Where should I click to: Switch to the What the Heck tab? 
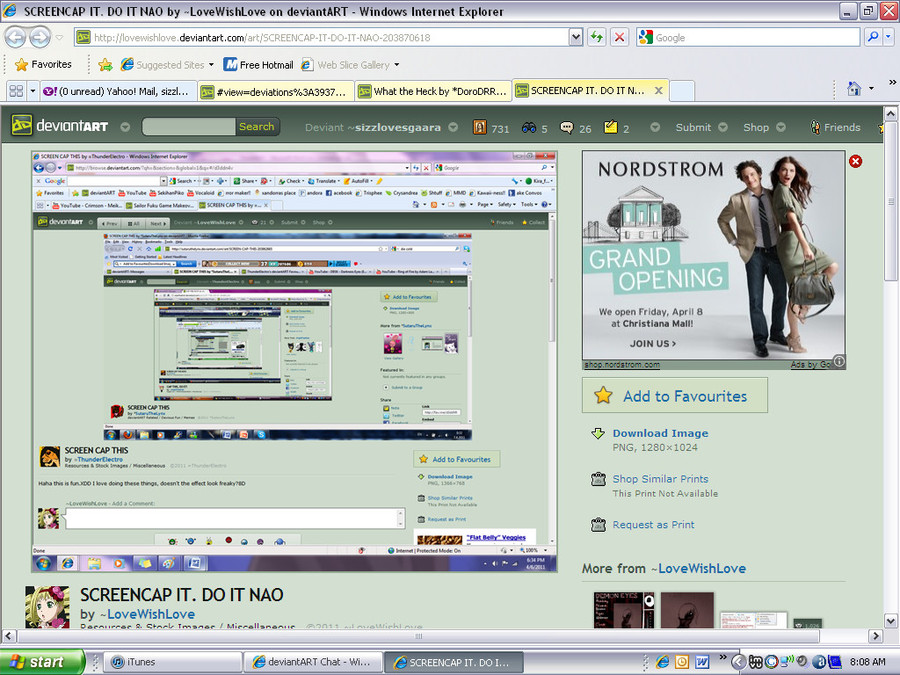coord(433,91)
